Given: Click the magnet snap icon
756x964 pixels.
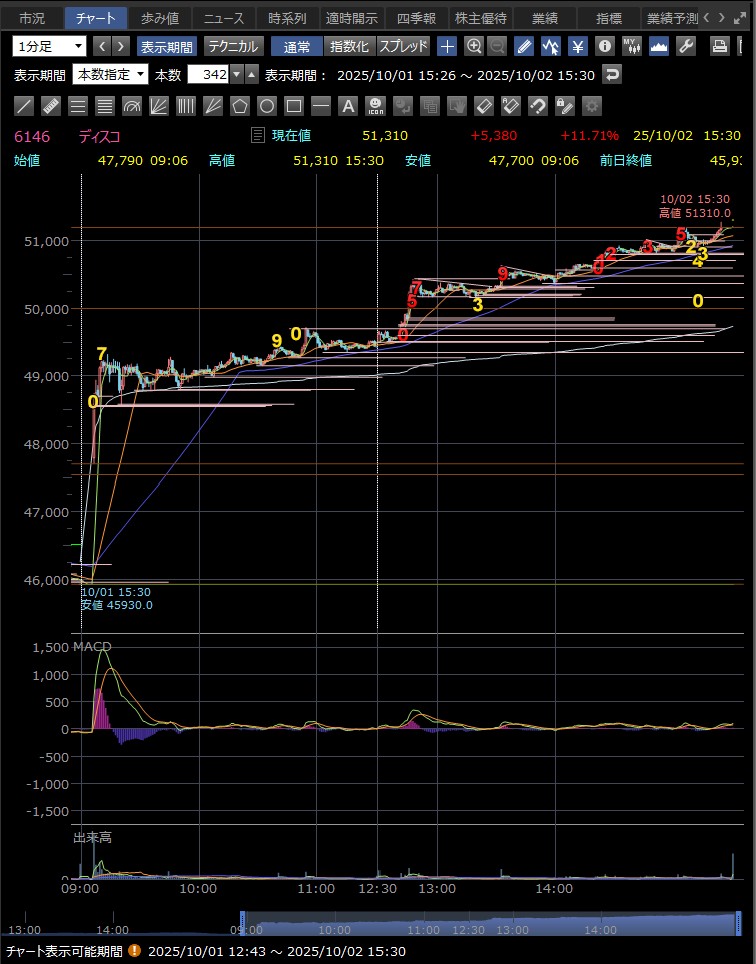Looking at the screenshot, I should [x=537, y=106].
